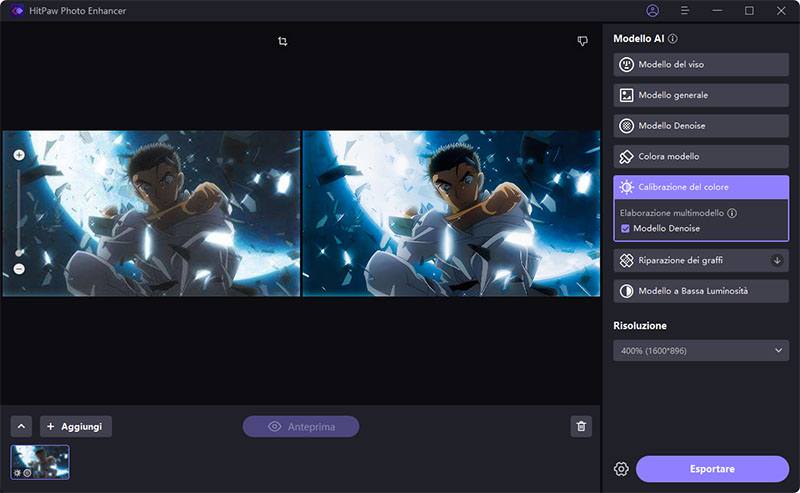Viewport: 800px width, 493px height.
Task: Click the vertical zoom slider handle
Action: [19, 252]
